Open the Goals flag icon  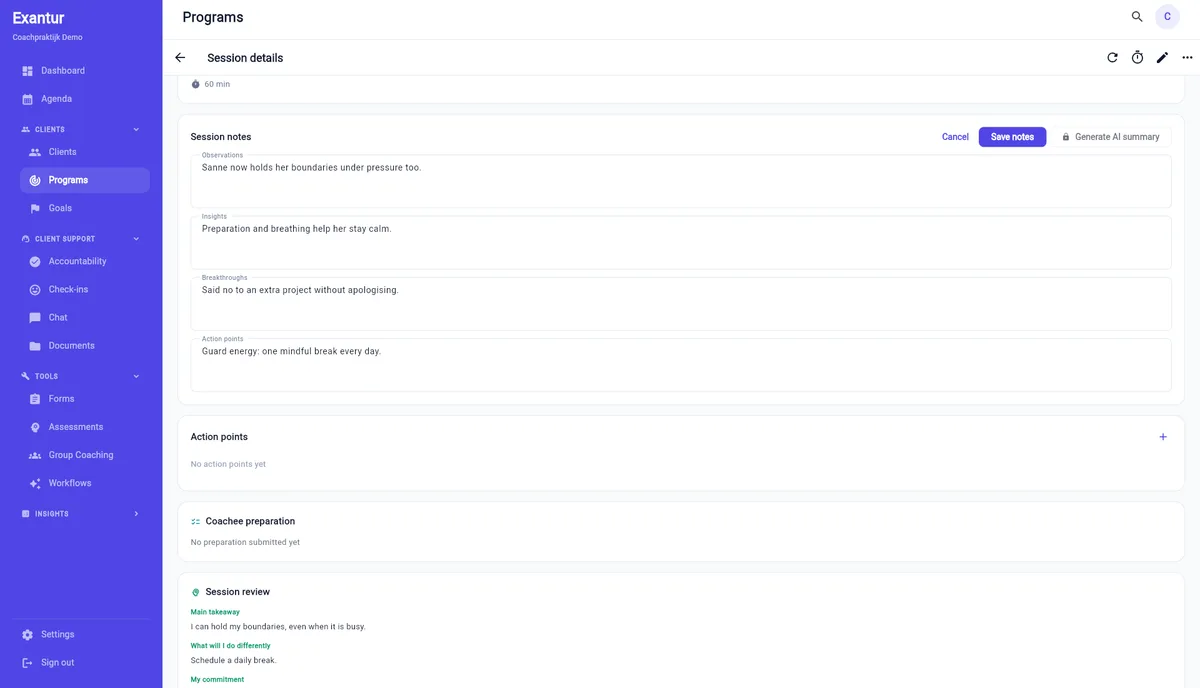(35, 208)
